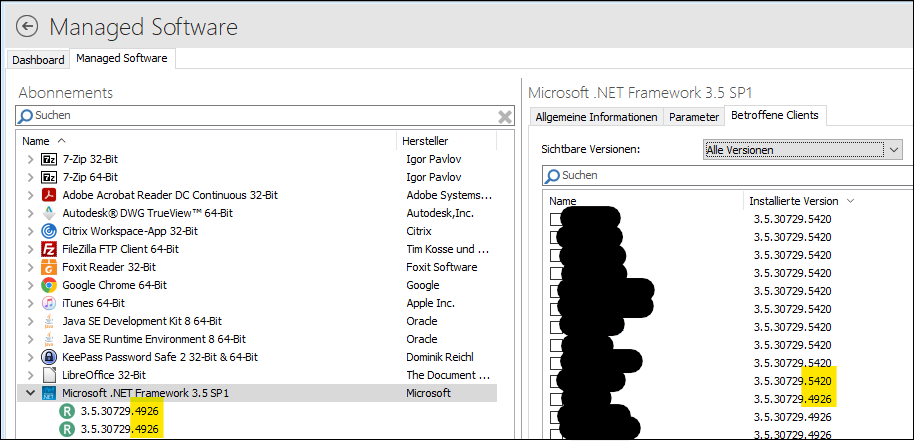
Task: Click the iTunes 64-Bit icon
Action: (48, 304)
